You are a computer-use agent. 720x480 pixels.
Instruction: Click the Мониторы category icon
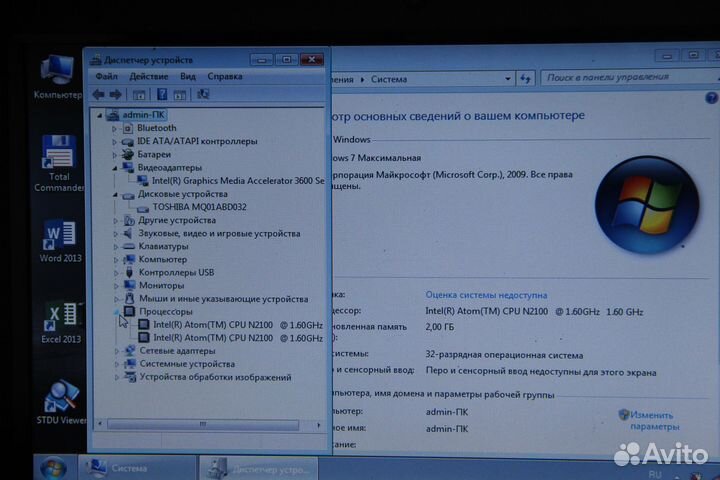[129, 286]
